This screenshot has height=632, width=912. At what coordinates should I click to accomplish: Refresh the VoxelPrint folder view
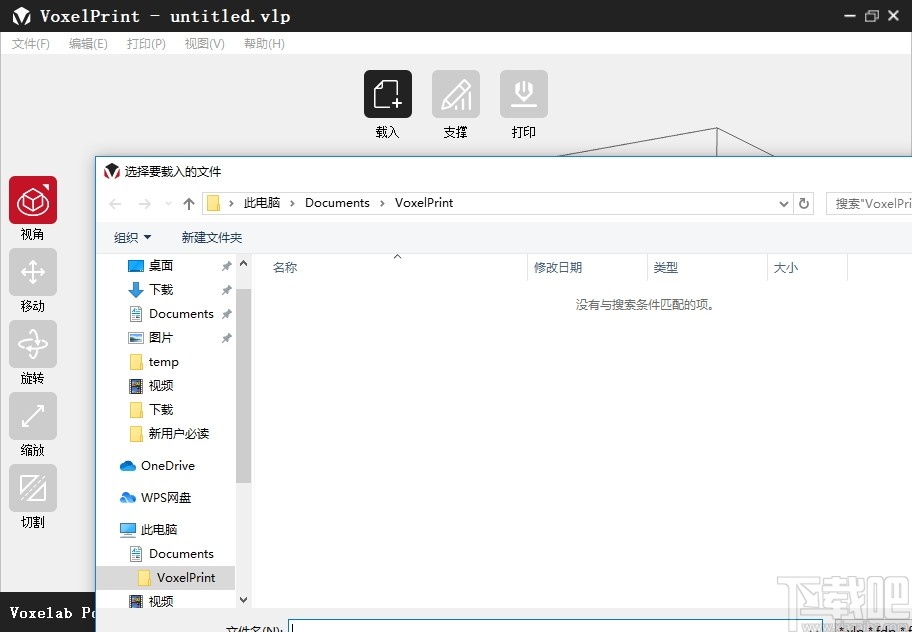(x=804, y=203)
